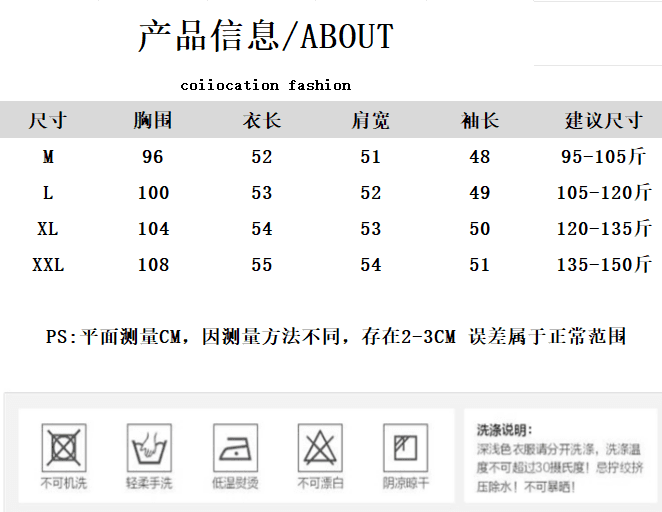The height and width of the screenshot is (512, 662).
Task: Click garment length 53 in L row
Action: [262, 193]
